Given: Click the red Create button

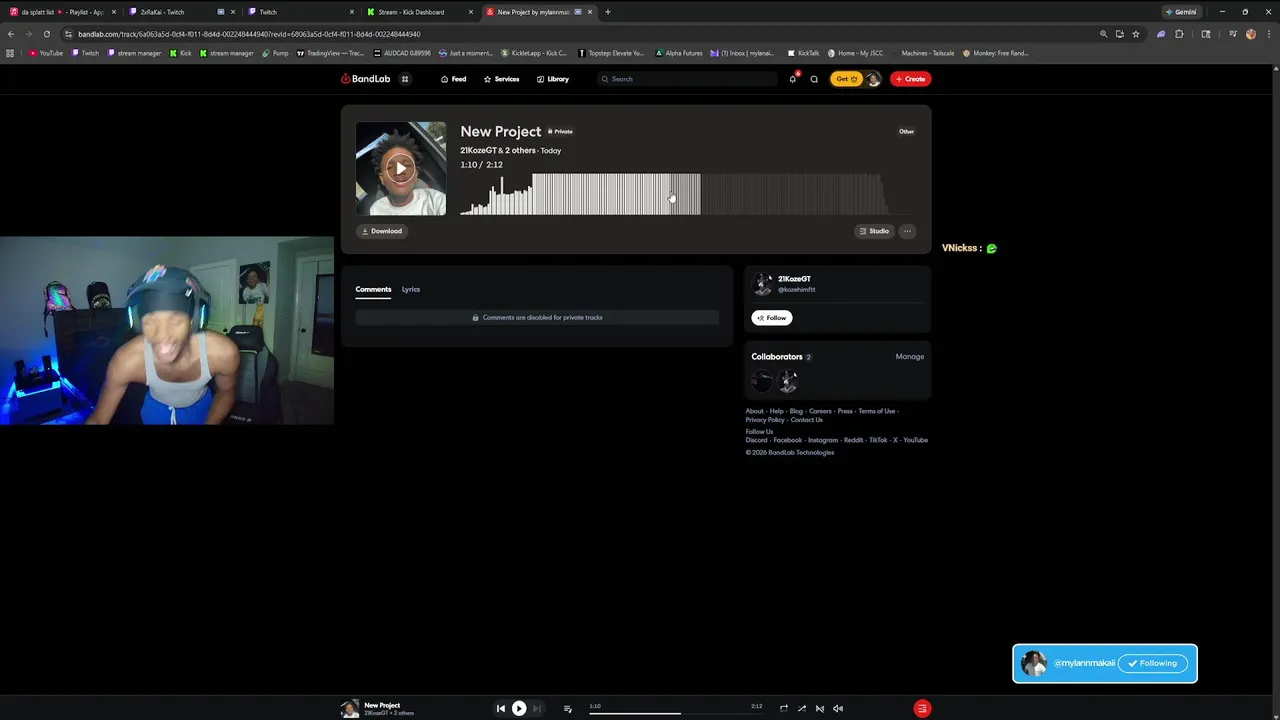Looking at the screenshot, I should point(910,79).
